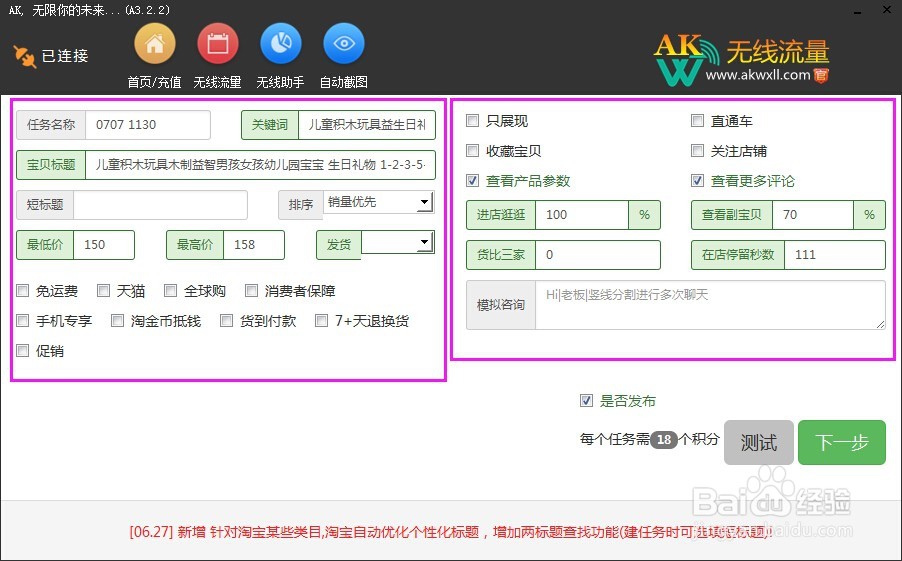Open the 自动截图 eye icon
The width and height of the screenshot is (902, 561).
point(344,44)
